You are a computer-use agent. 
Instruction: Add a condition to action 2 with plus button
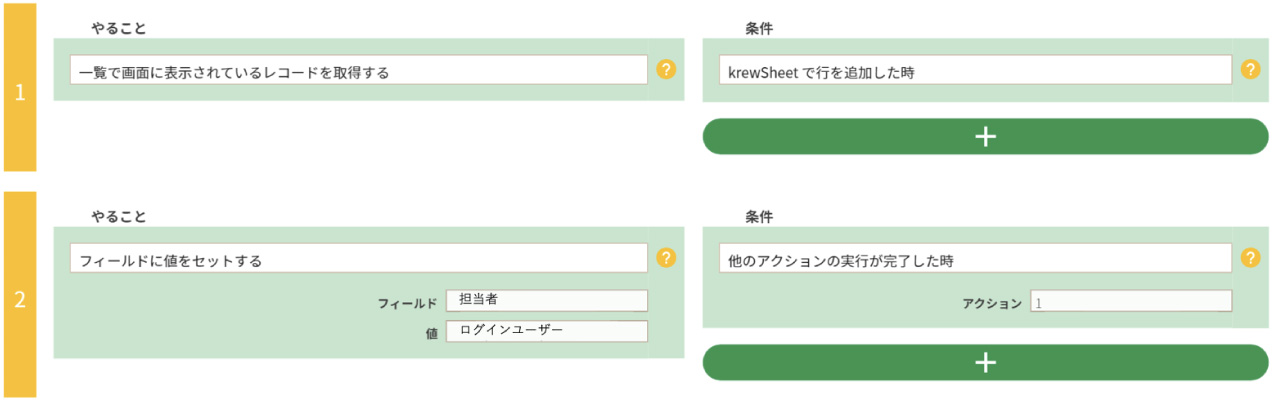click(x=985, y=362)
